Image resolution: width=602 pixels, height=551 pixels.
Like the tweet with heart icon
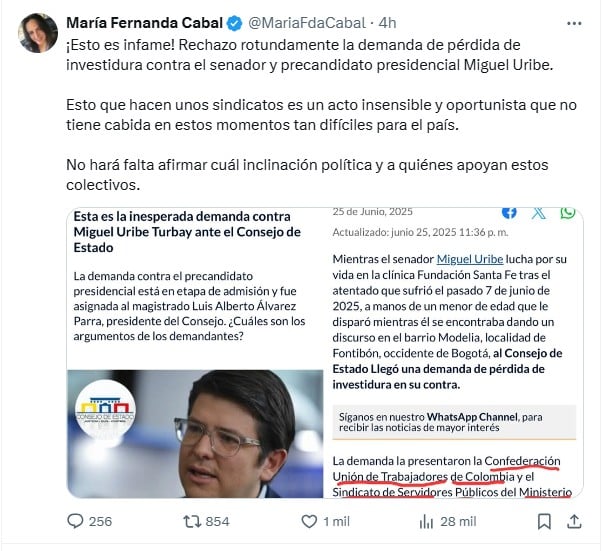[309, 521]
